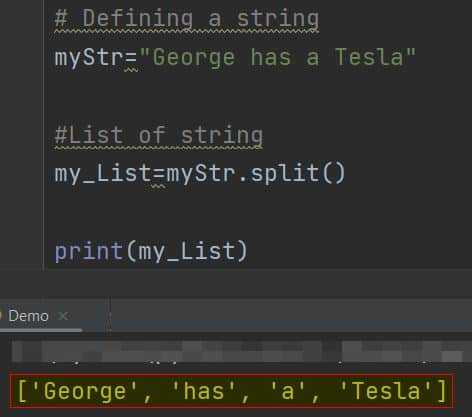472x417 pixels.
Task: Click my_List inside the print call
Action: (x=187, y=251)
